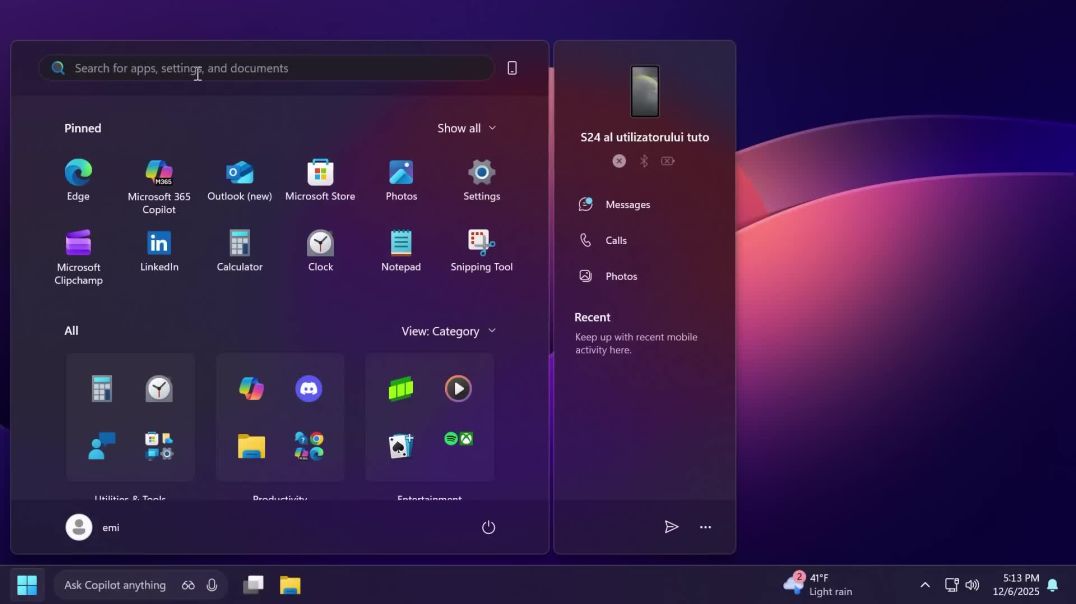
Task: Click the search input field
Action: [x=265, y=67]
